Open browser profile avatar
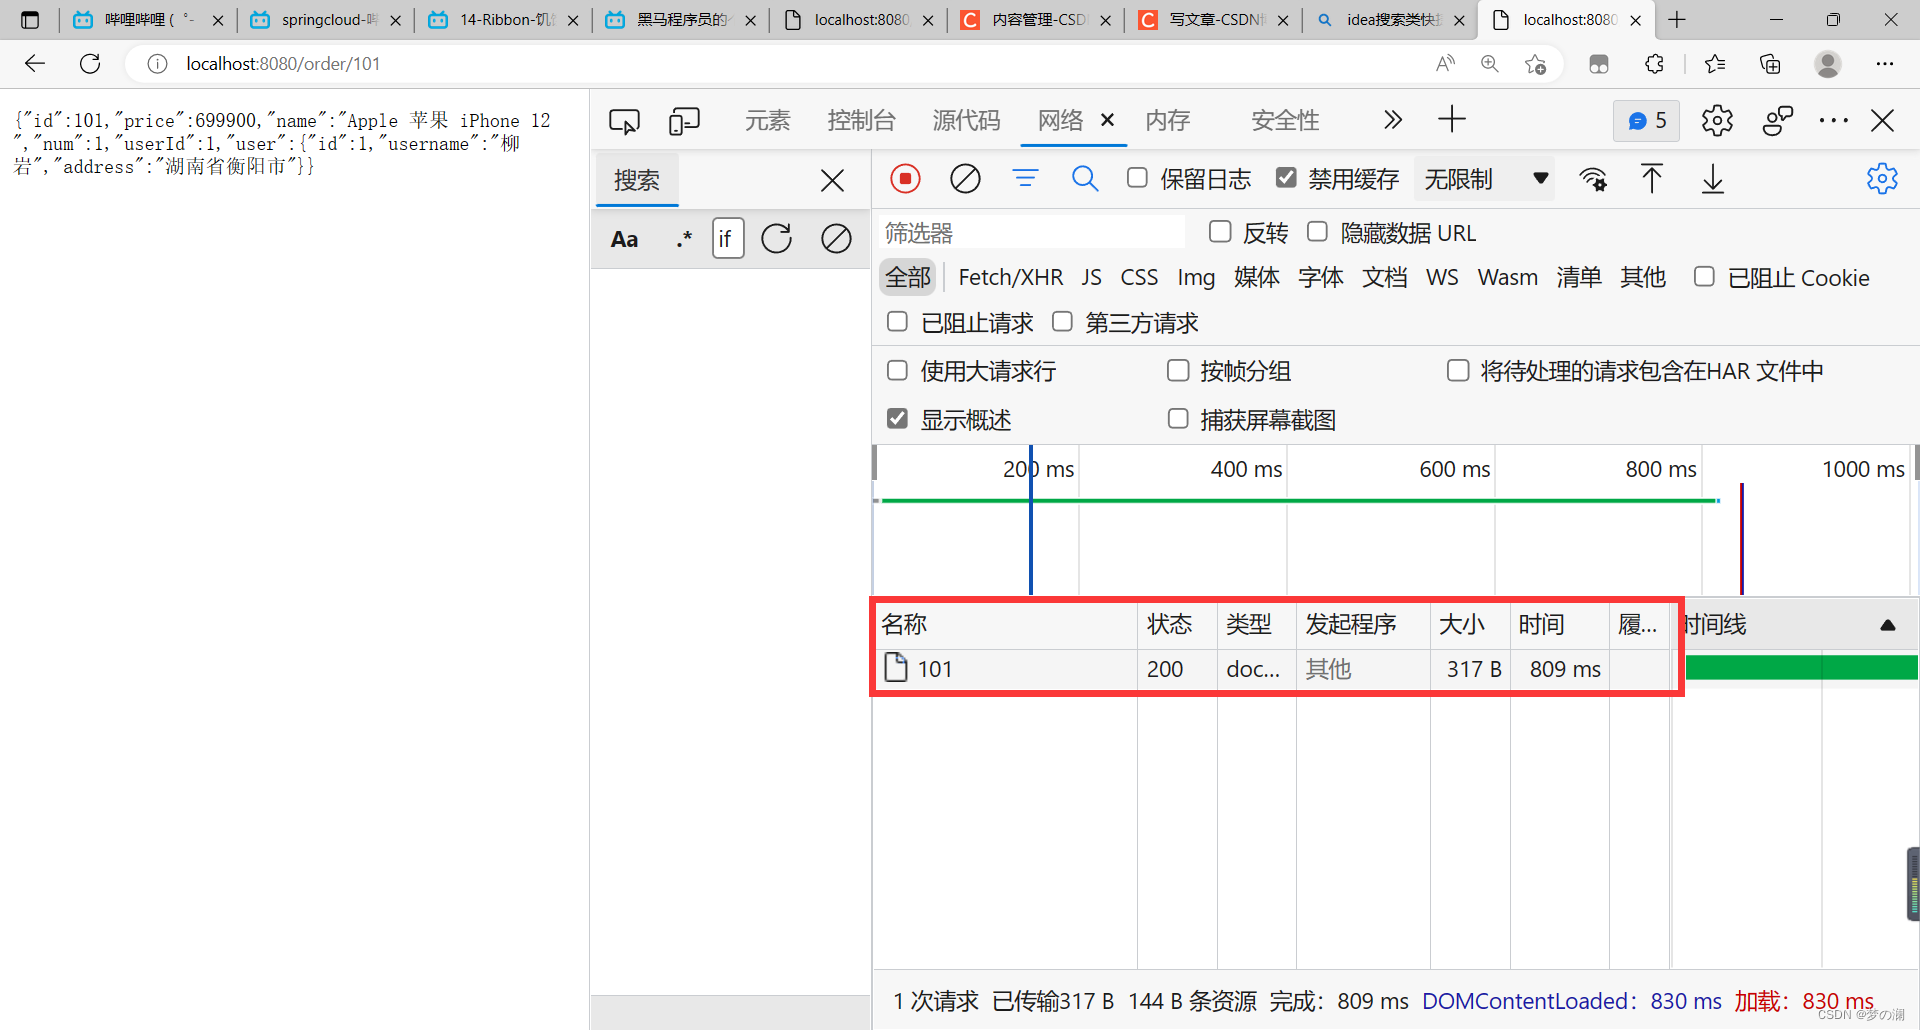Viewport: 1920px width, 1030px height. coord(1828,64)
